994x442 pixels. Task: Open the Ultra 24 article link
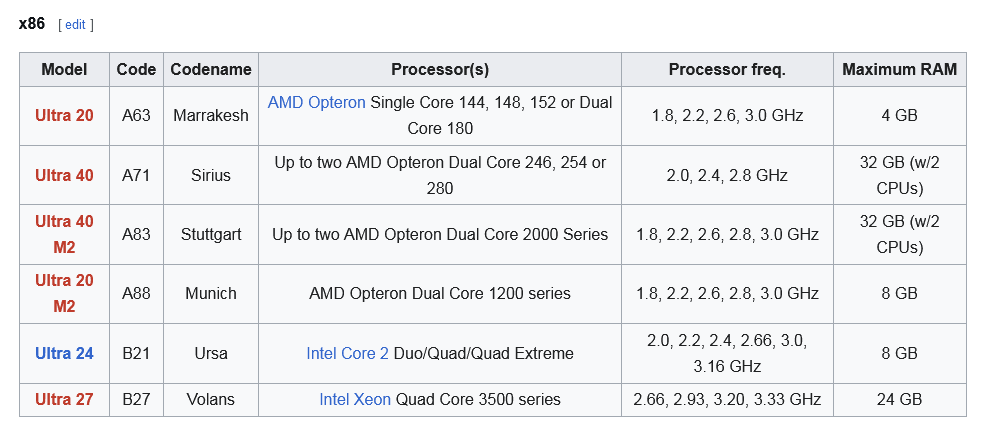pos(64,353)
